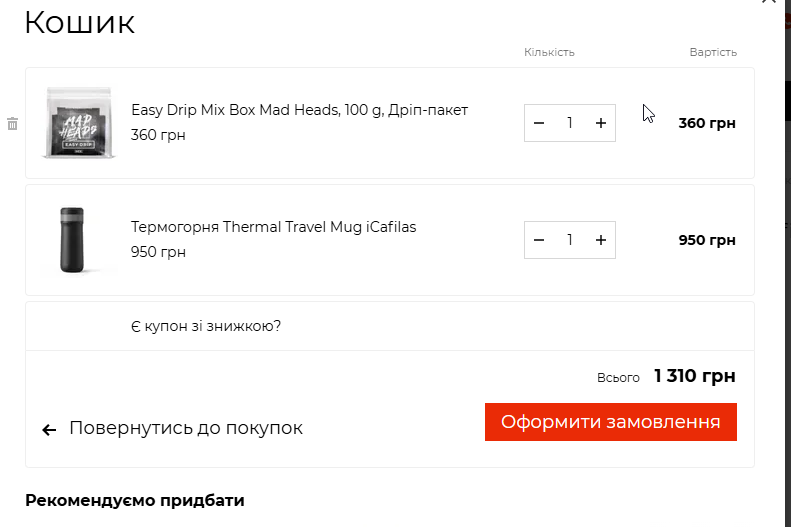791x527 pixels.
Task: Increase Thermal Travel Mug quantity with plus
Action: pos(601,240)
